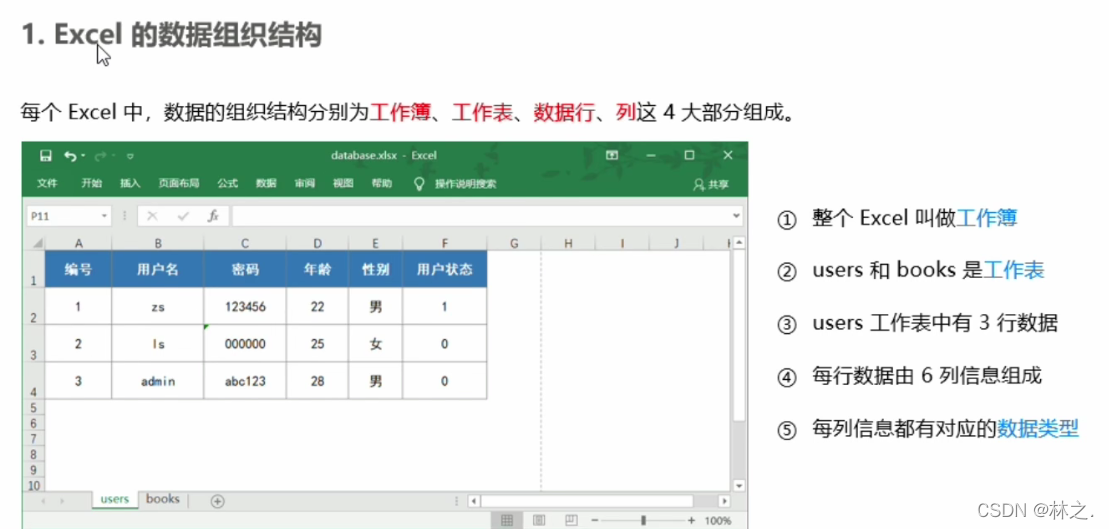Open the 开始 ribbon tab

tap(91, 184)
